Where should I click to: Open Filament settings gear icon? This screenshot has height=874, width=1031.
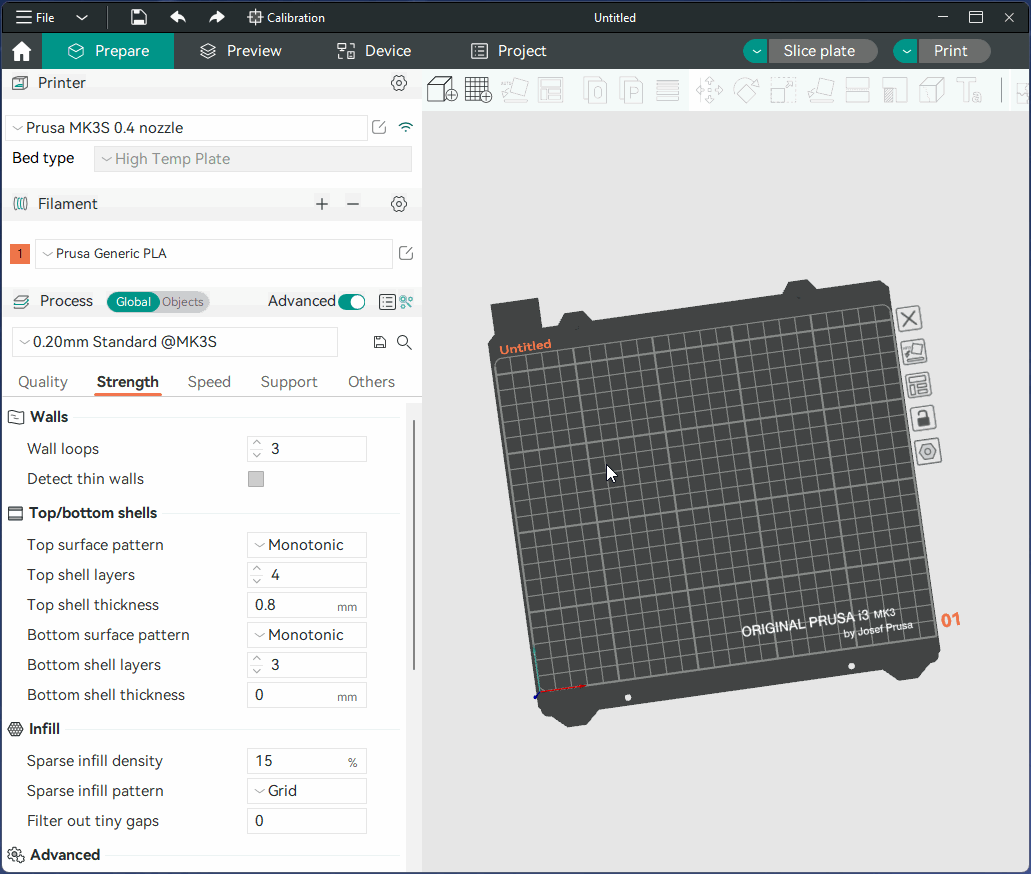pyautogui.click(x=398, y=204)
